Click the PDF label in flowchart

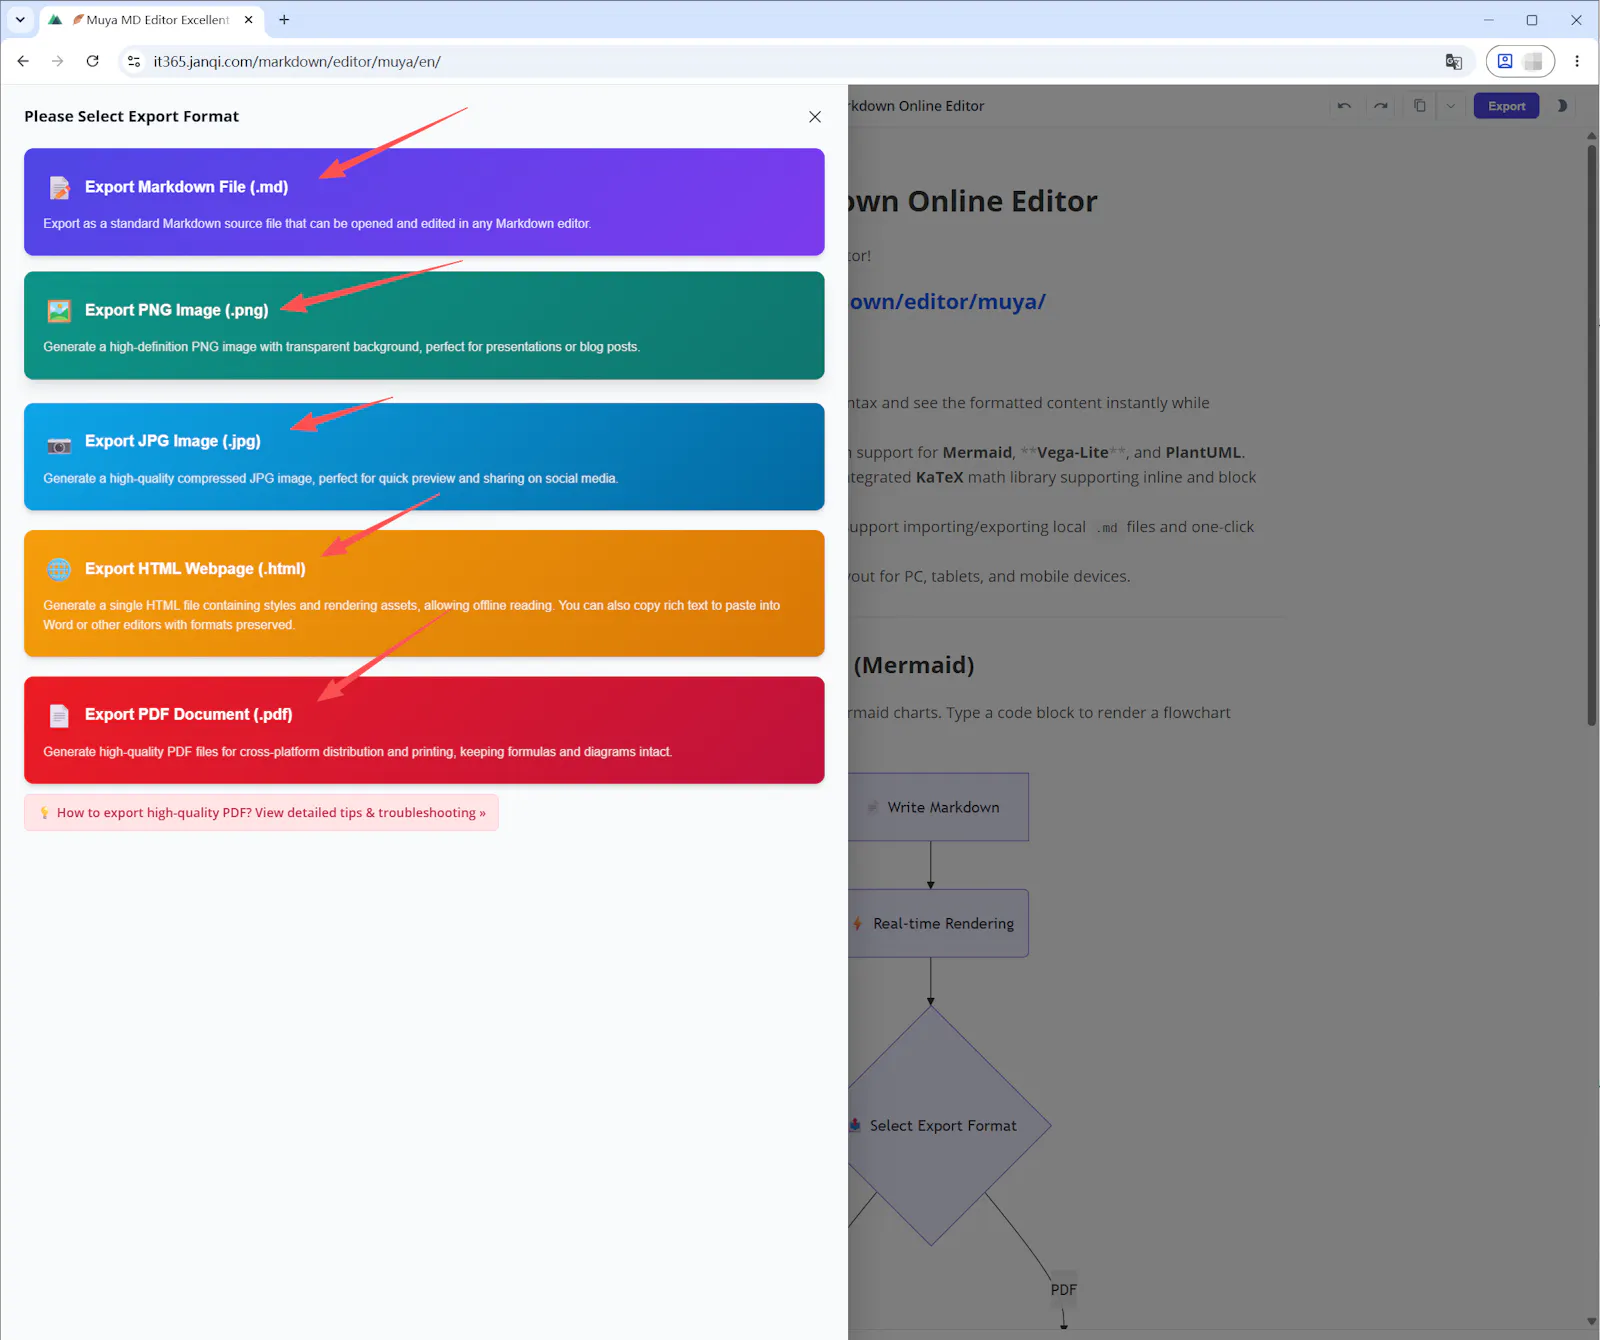point(1064,1290)
